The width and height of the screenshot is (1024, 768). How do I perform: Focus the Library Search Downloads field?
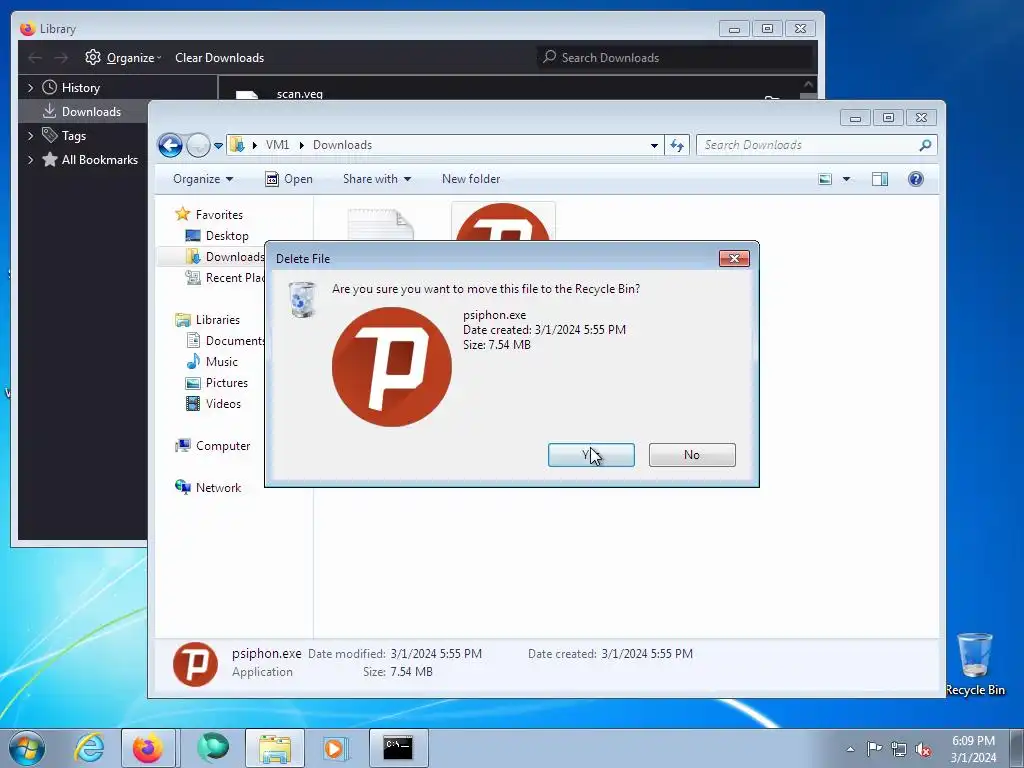(x=676, y=57)
